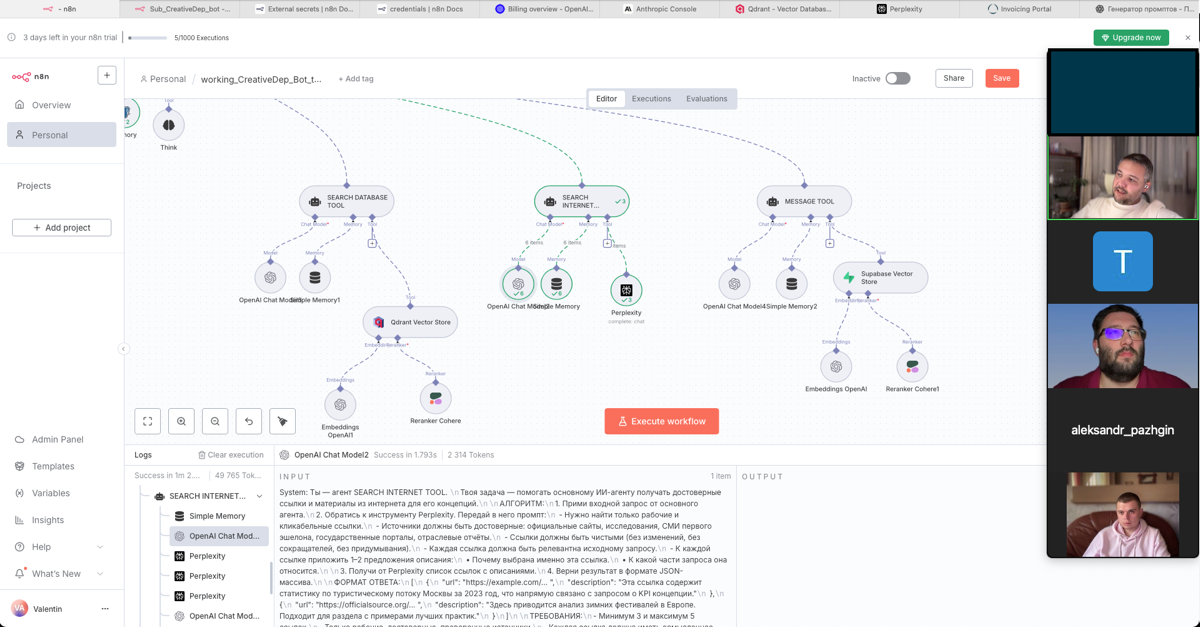This screenshot has height=627, width=1200.
Task: Open What's New notifications
Action: (x=61, y=574)
